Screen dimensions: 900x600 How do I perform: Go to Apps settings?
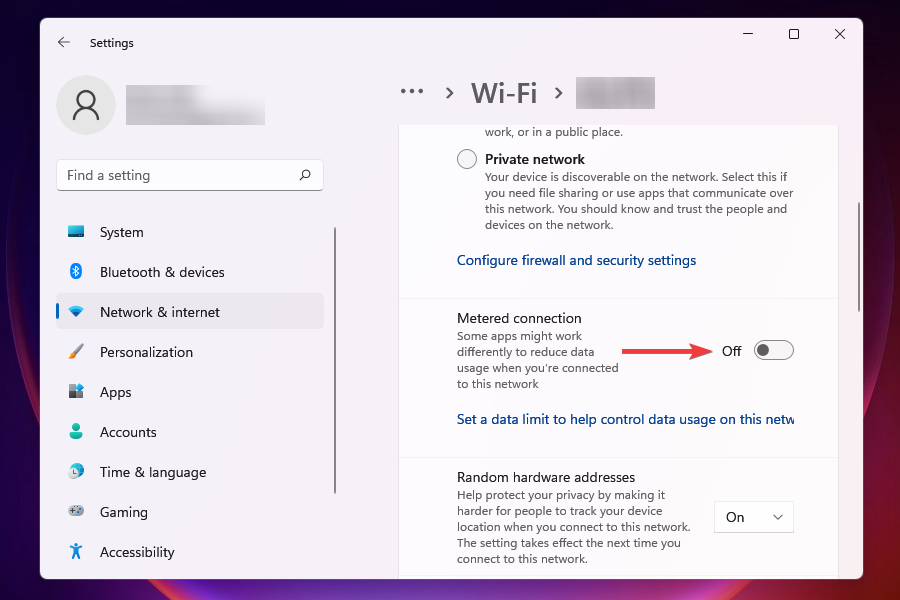tap(190, 392)
